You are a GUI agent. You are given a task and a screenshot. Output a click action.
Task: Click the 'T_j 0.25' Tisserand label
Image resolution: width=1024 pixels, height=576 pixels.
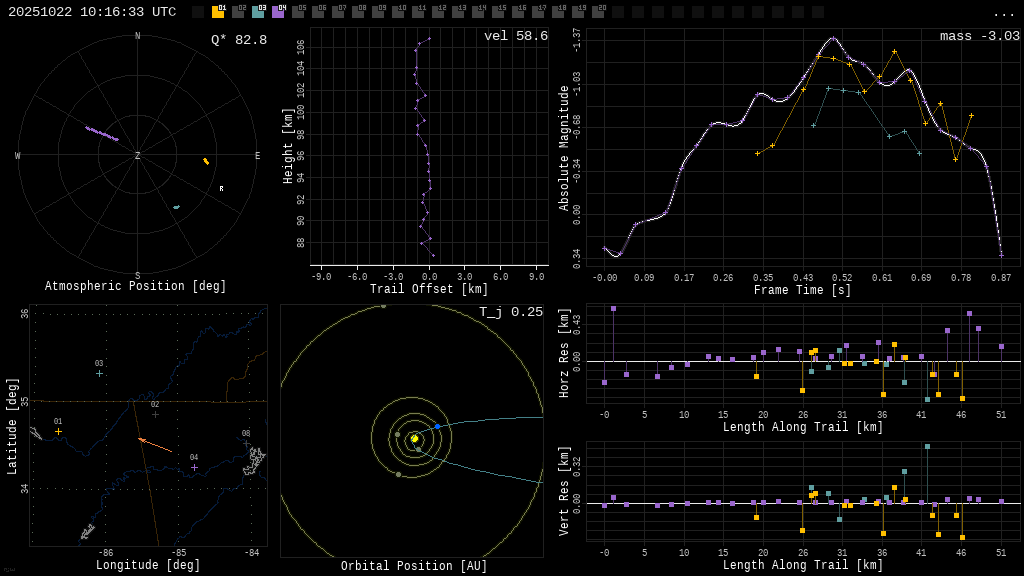[510, 312]
